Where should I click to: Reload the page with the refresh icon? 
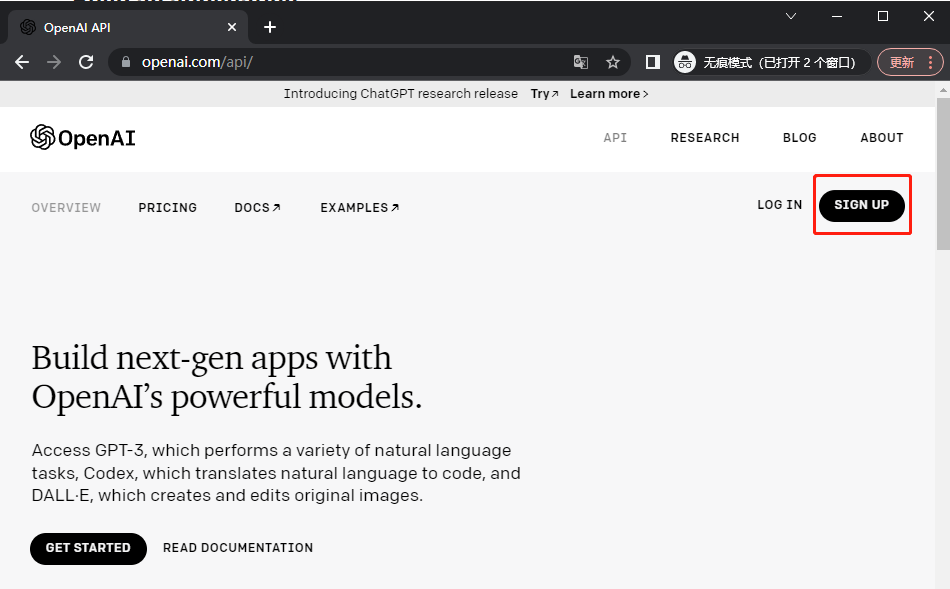coord(86,62)
